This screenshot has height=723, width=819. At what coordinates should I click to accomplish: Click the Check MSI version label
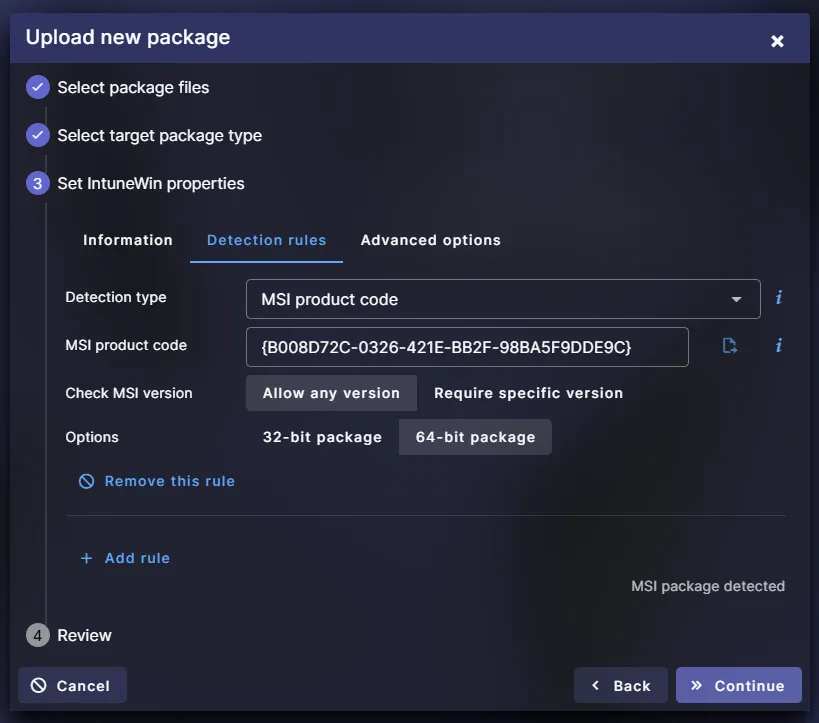(x=128, y=393)
